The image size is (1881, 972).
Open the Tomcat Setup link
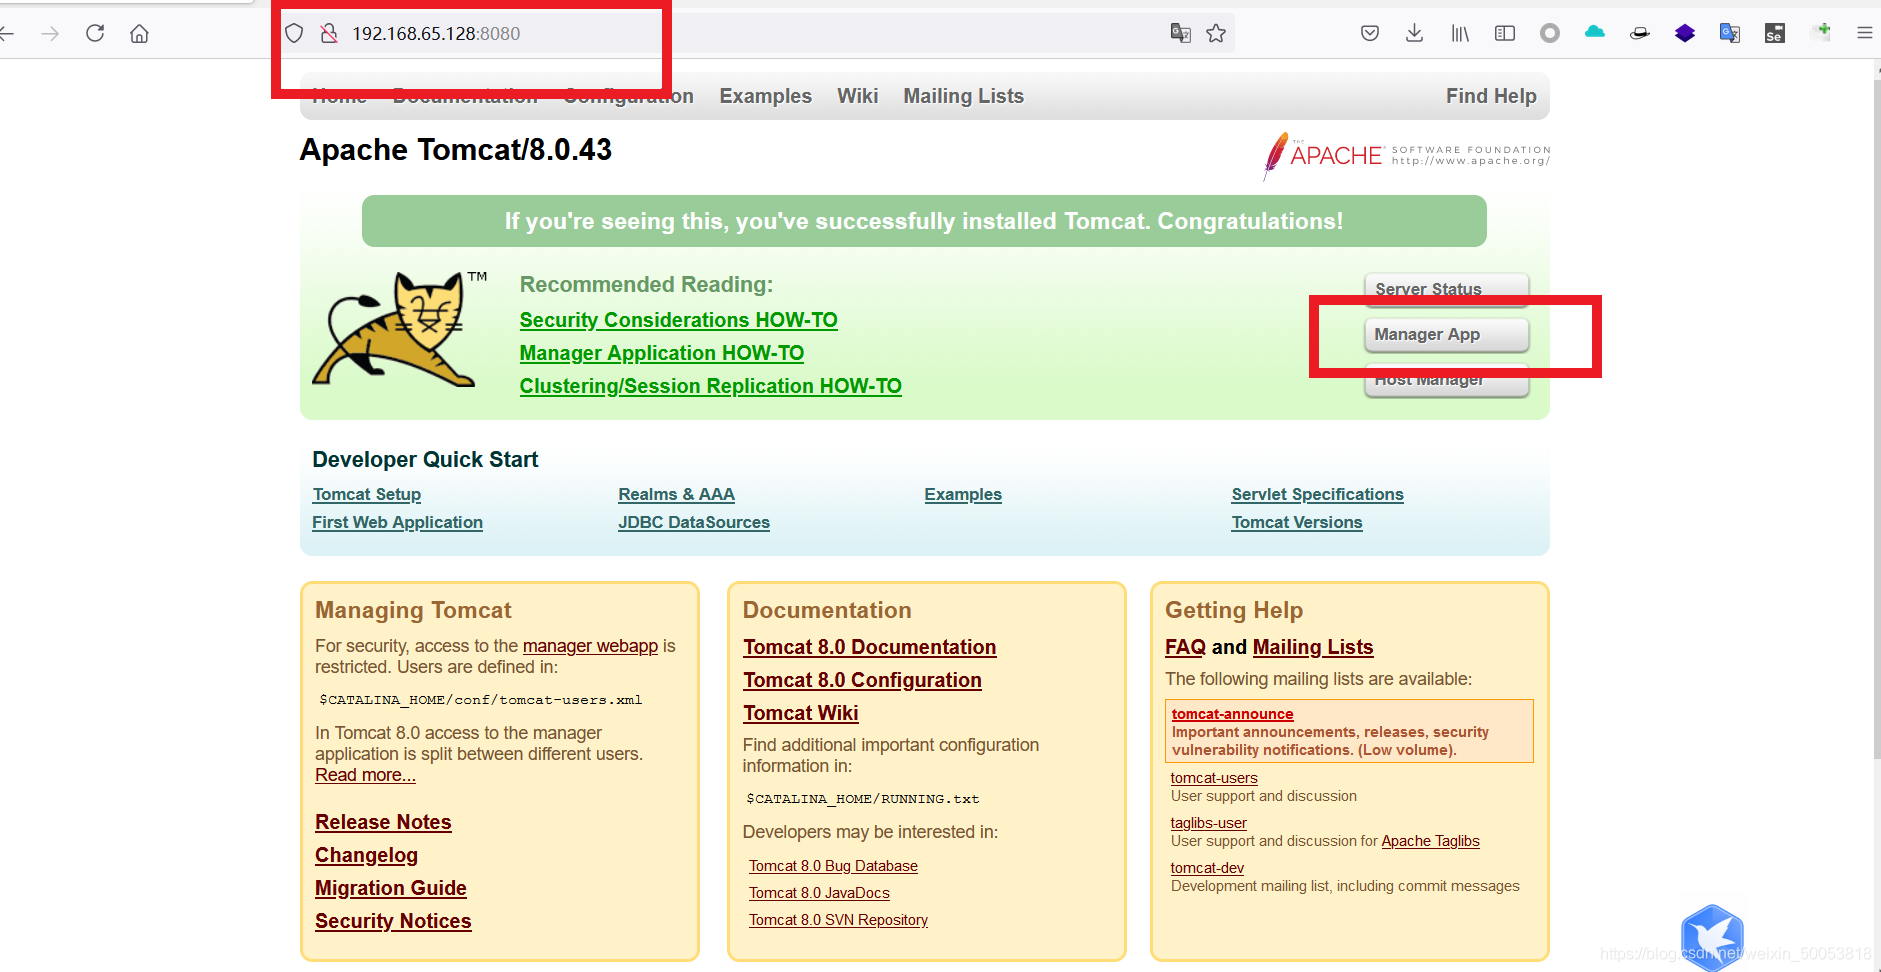pos(367,494)
